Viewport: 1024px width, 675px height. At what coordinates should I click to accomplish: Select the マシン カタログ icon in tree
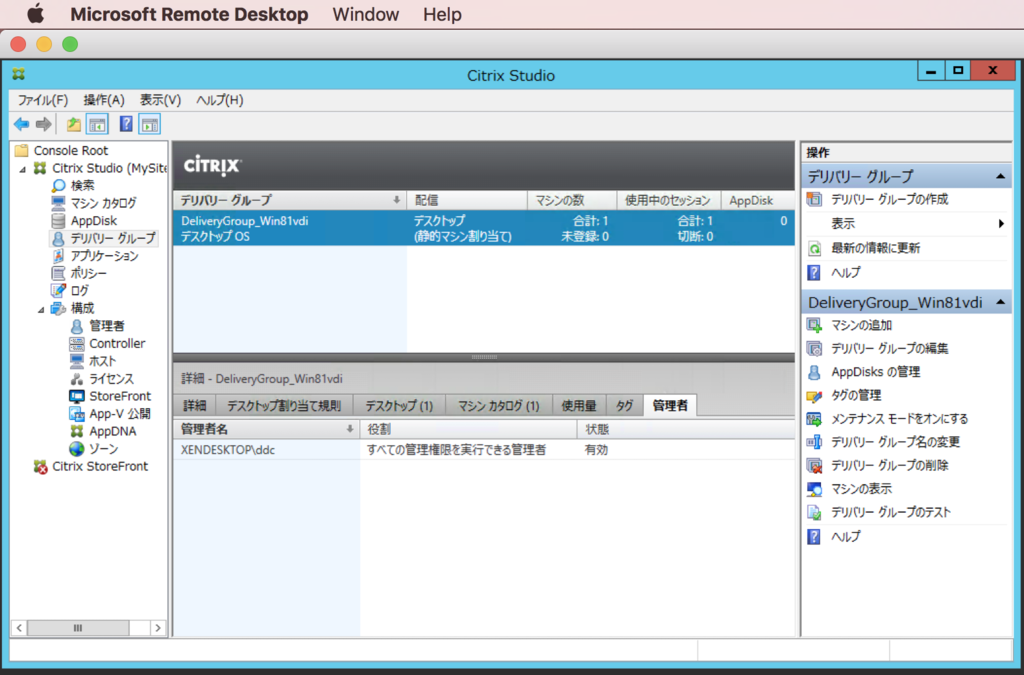[x=59, y=203]
